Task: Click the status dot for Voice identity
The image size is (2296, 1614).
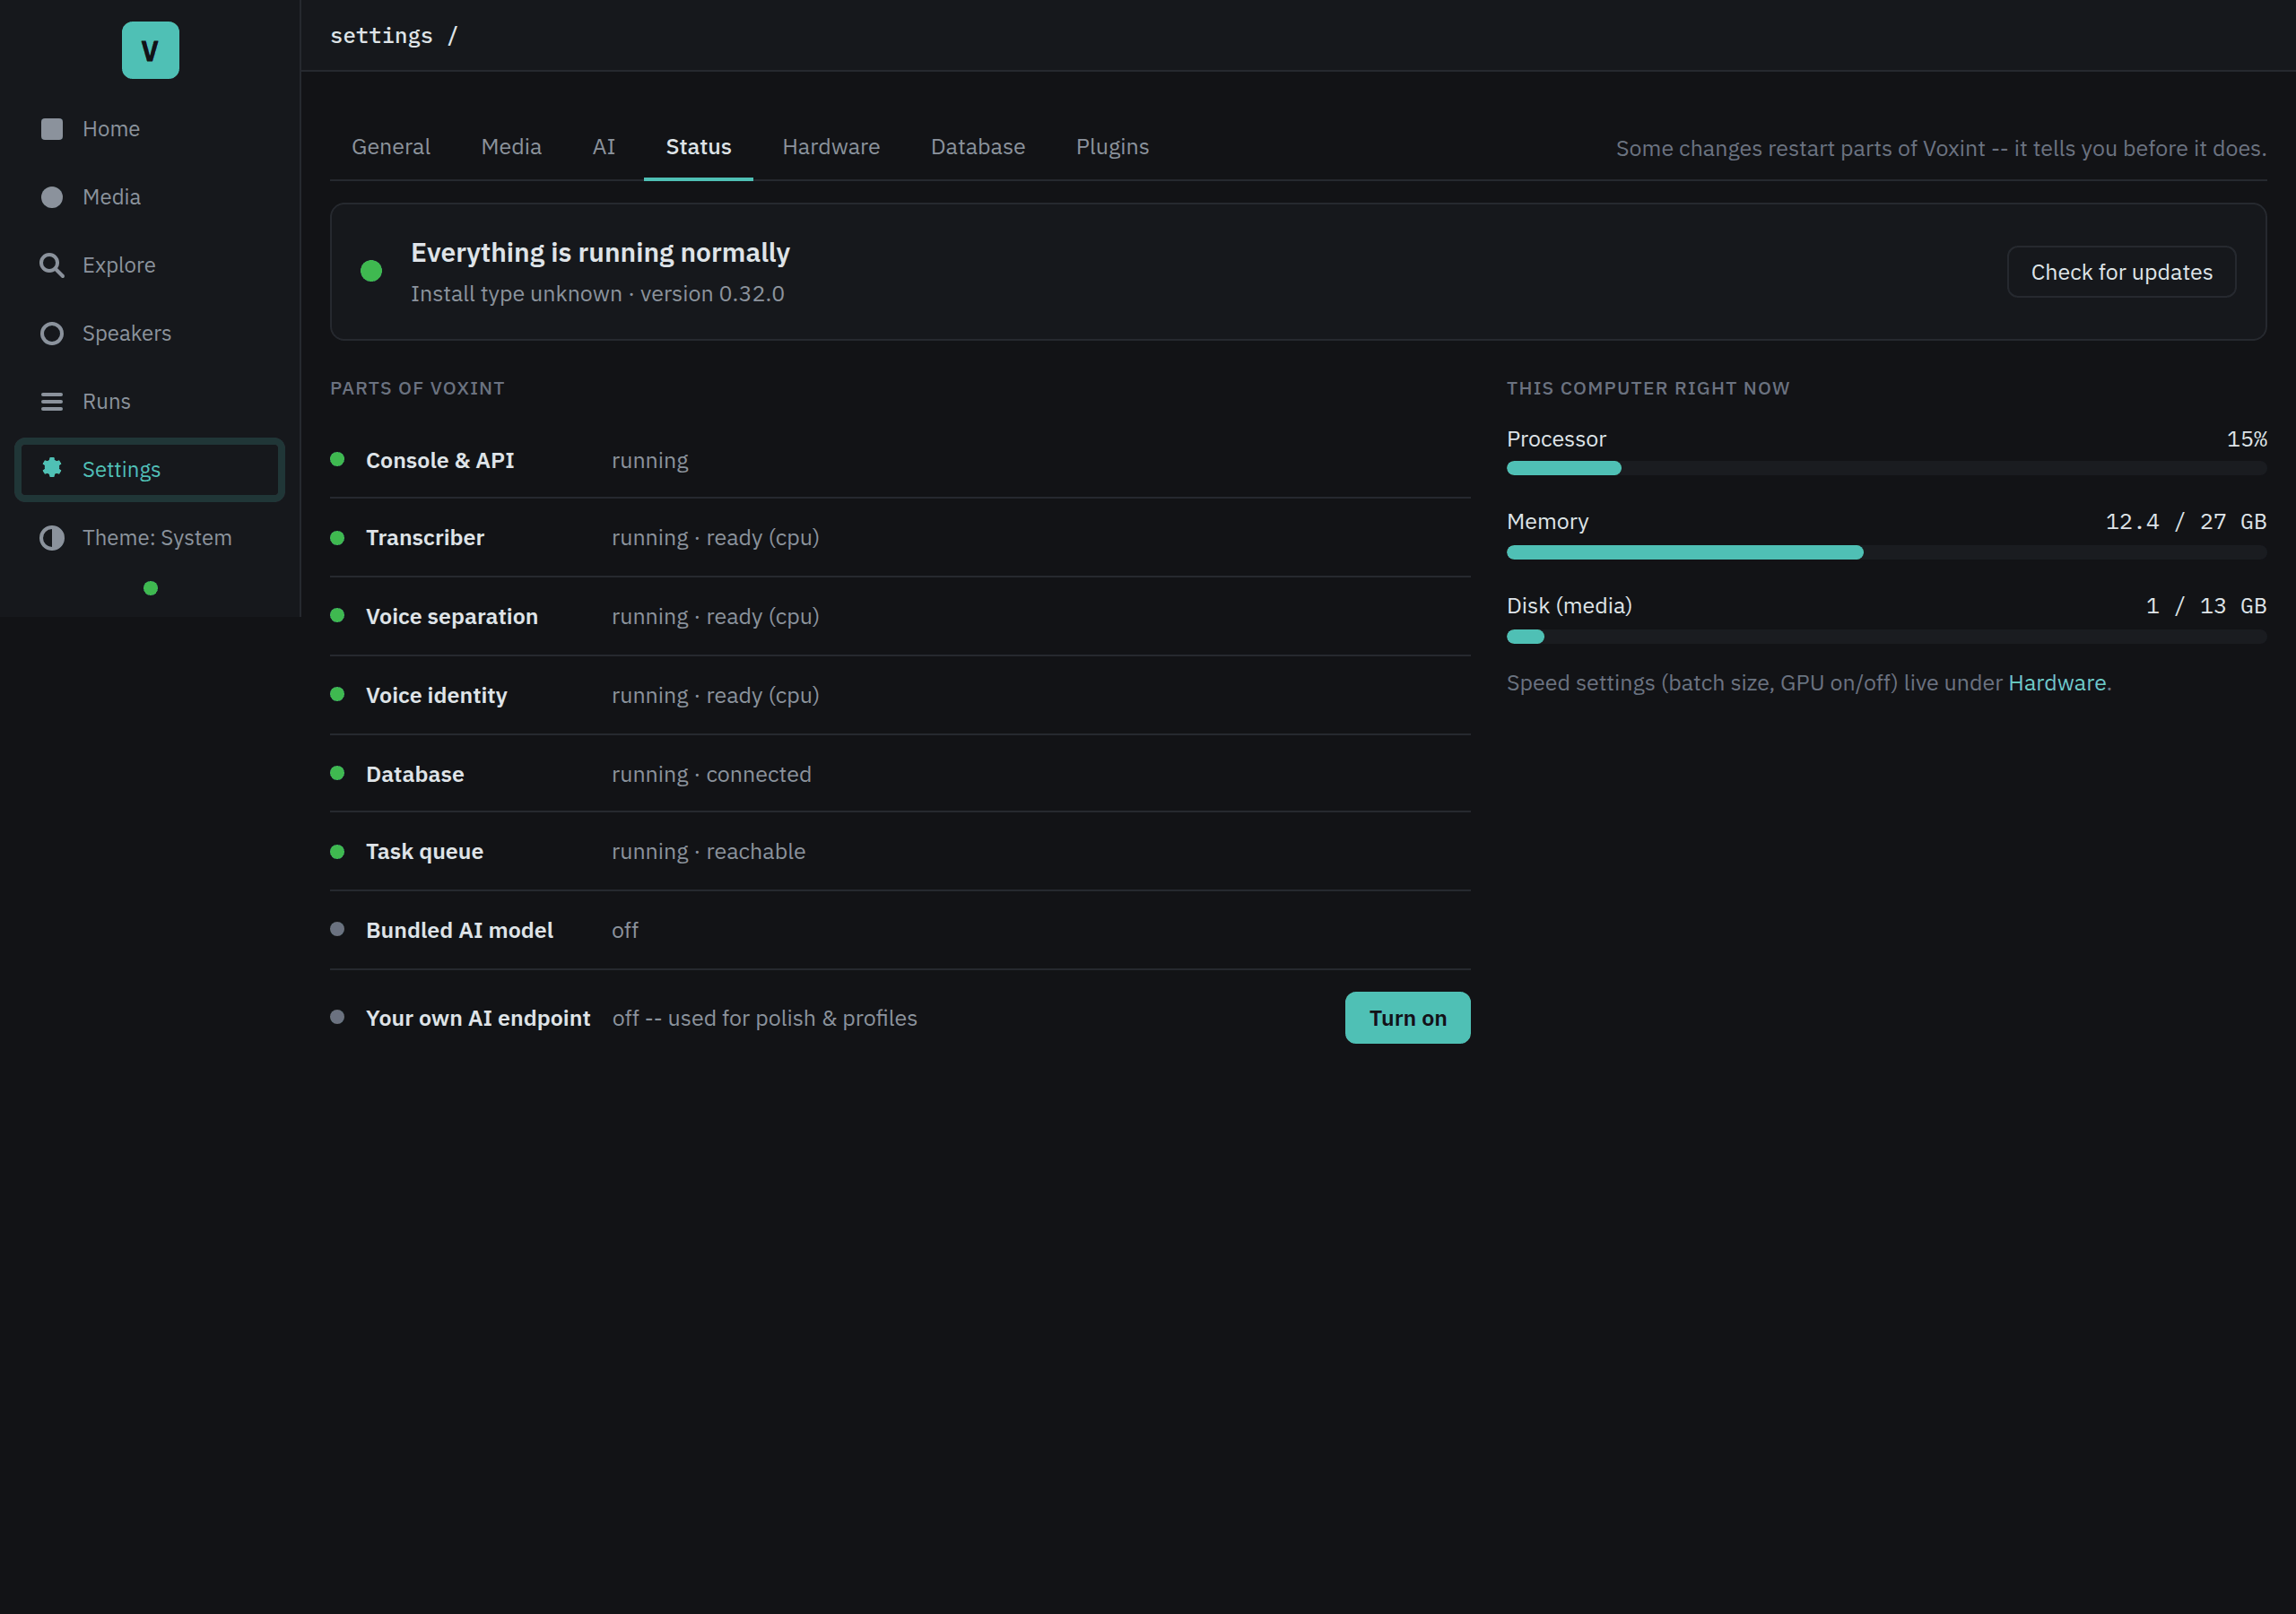Action: (337, 694)
